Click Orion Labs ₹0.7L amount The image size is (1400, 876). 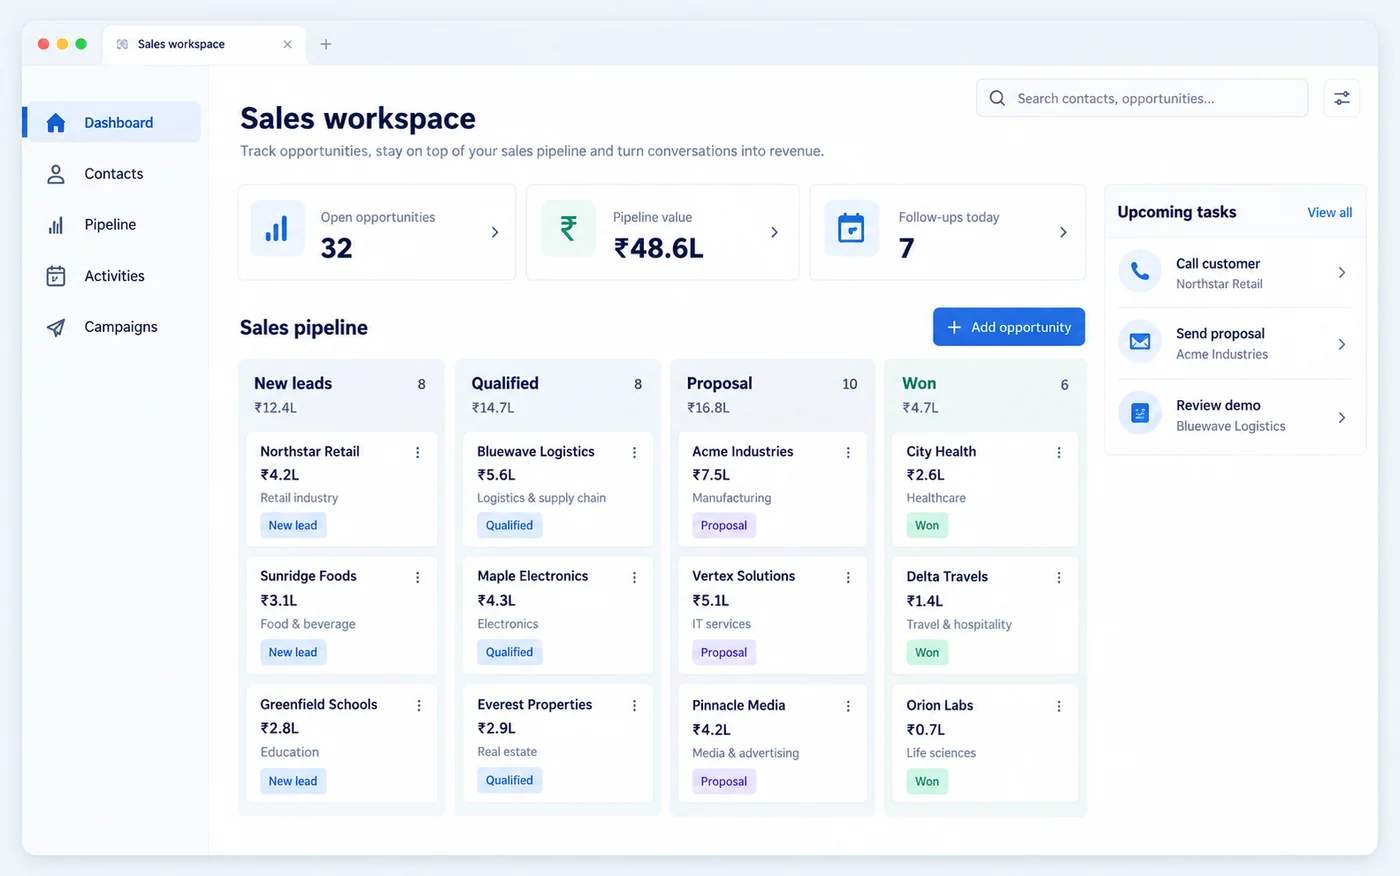pos(926,730)
